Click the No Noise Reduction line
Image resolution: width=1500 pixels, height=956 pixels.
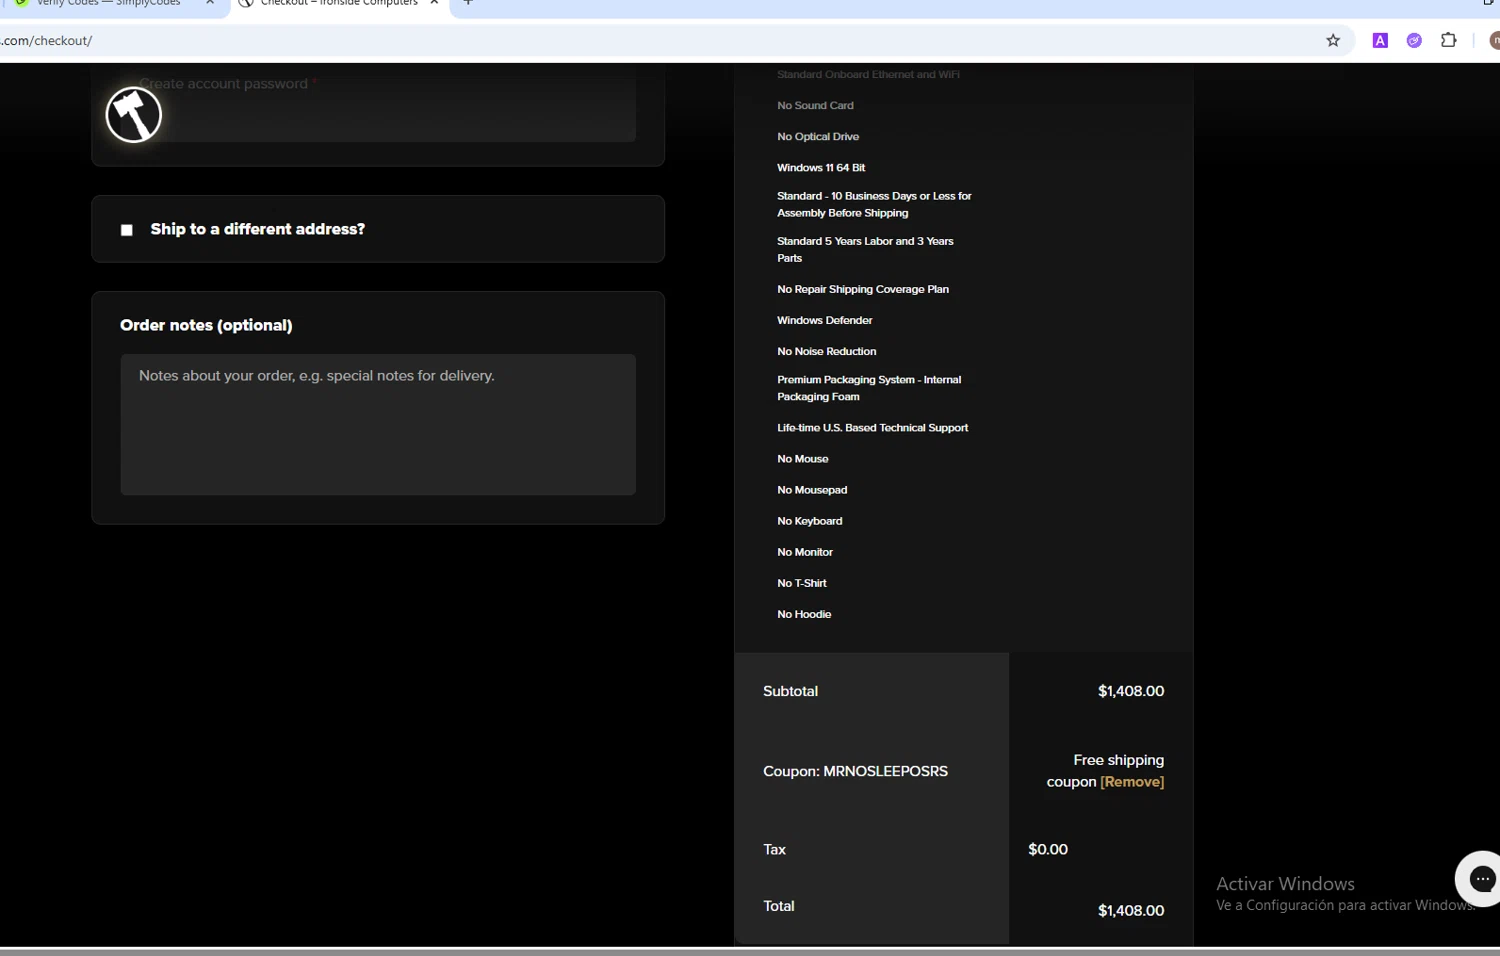[827, 352]
